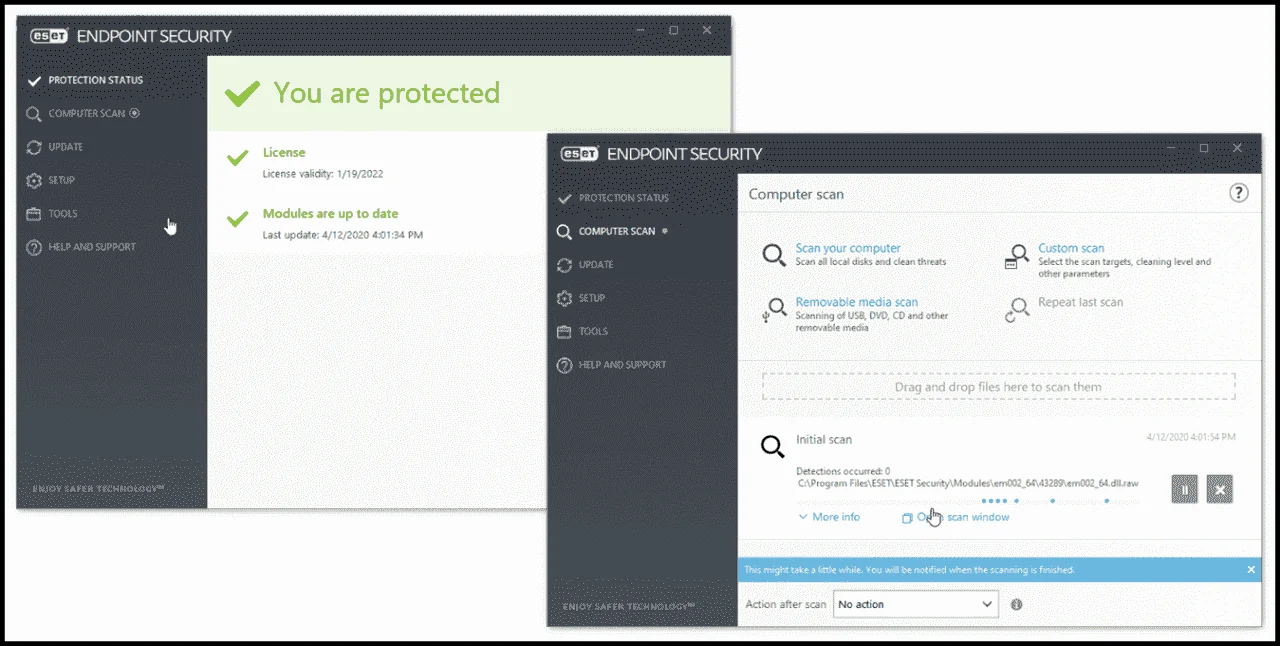Viewport: 1280px width, 646px height.
Task: Click magnifier icon beside Computer Scan, back window
Action: tap(34, 114)
